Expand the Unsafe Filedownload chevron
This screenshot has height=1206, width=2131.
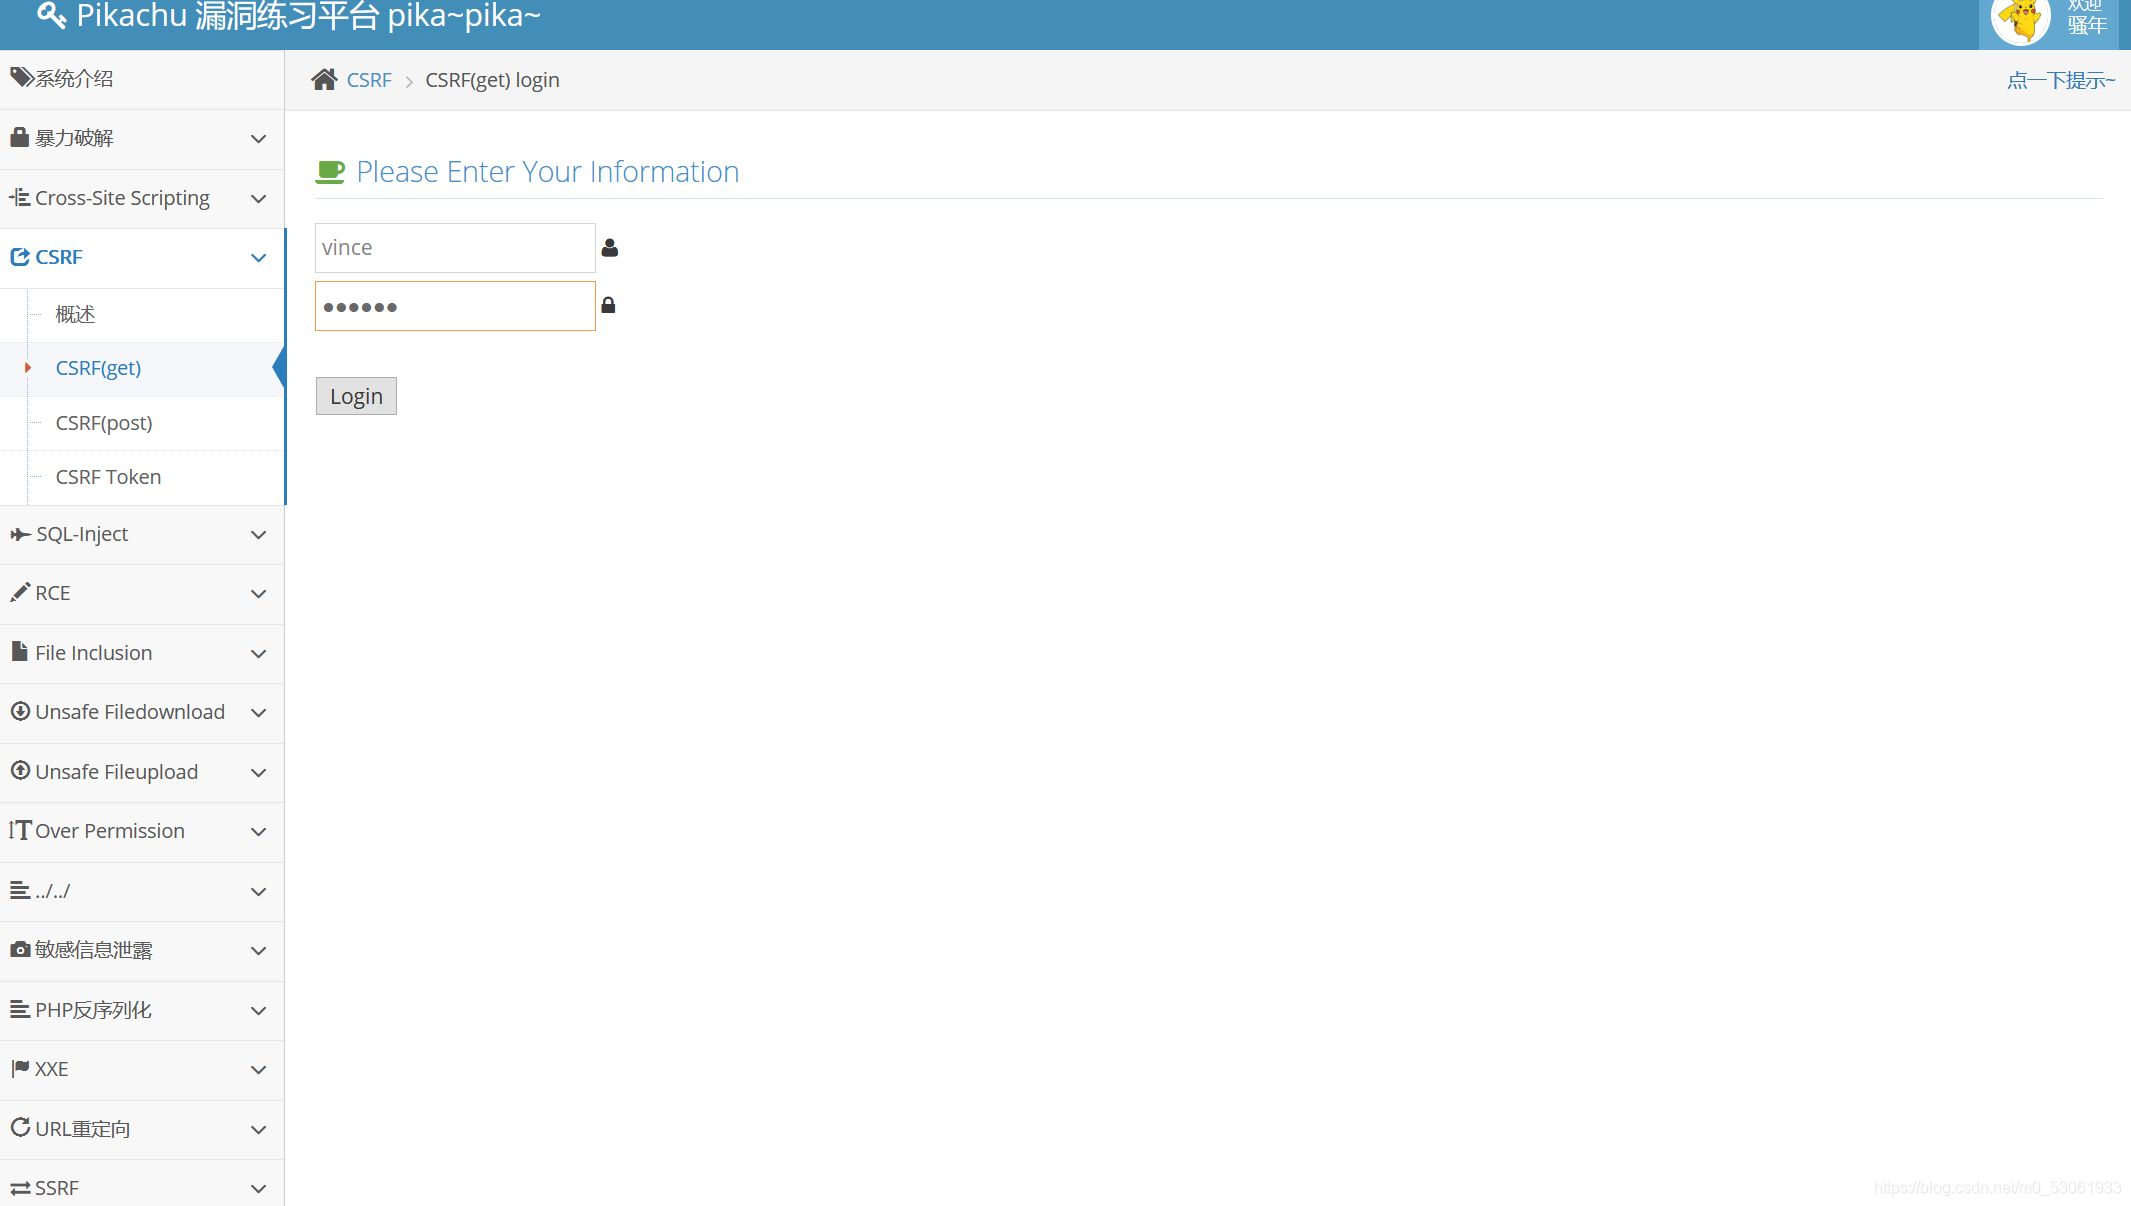click(258, 712)
